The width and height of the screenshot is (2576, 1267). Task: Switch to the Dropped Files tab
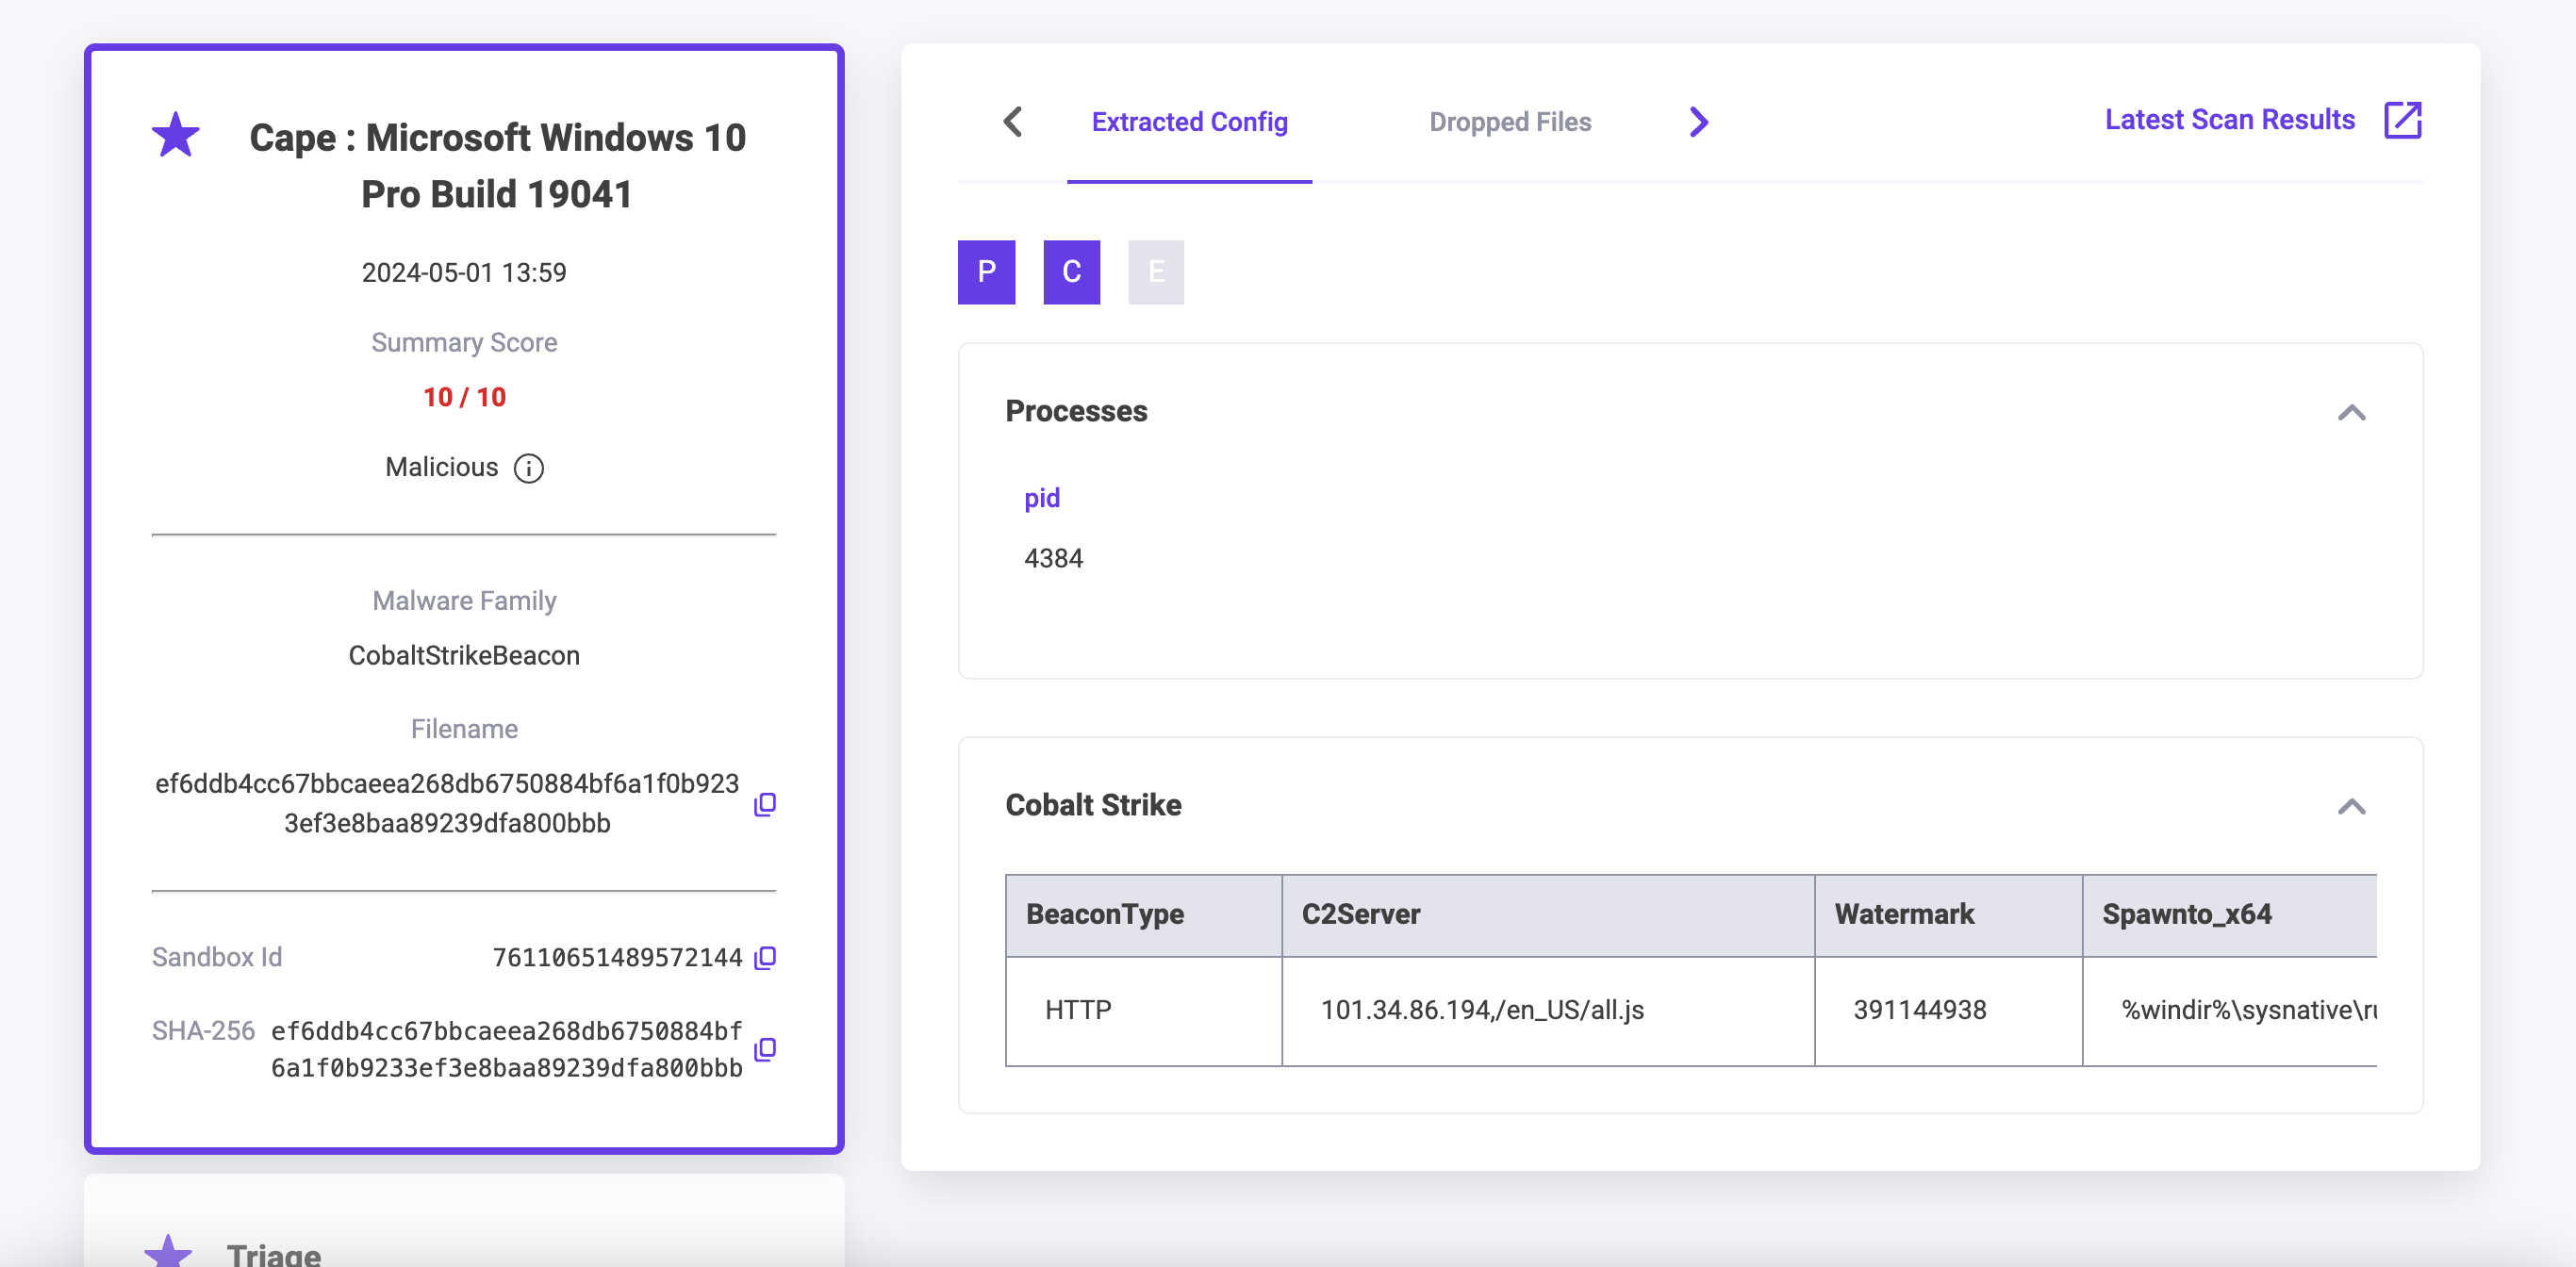(1509, 122)
